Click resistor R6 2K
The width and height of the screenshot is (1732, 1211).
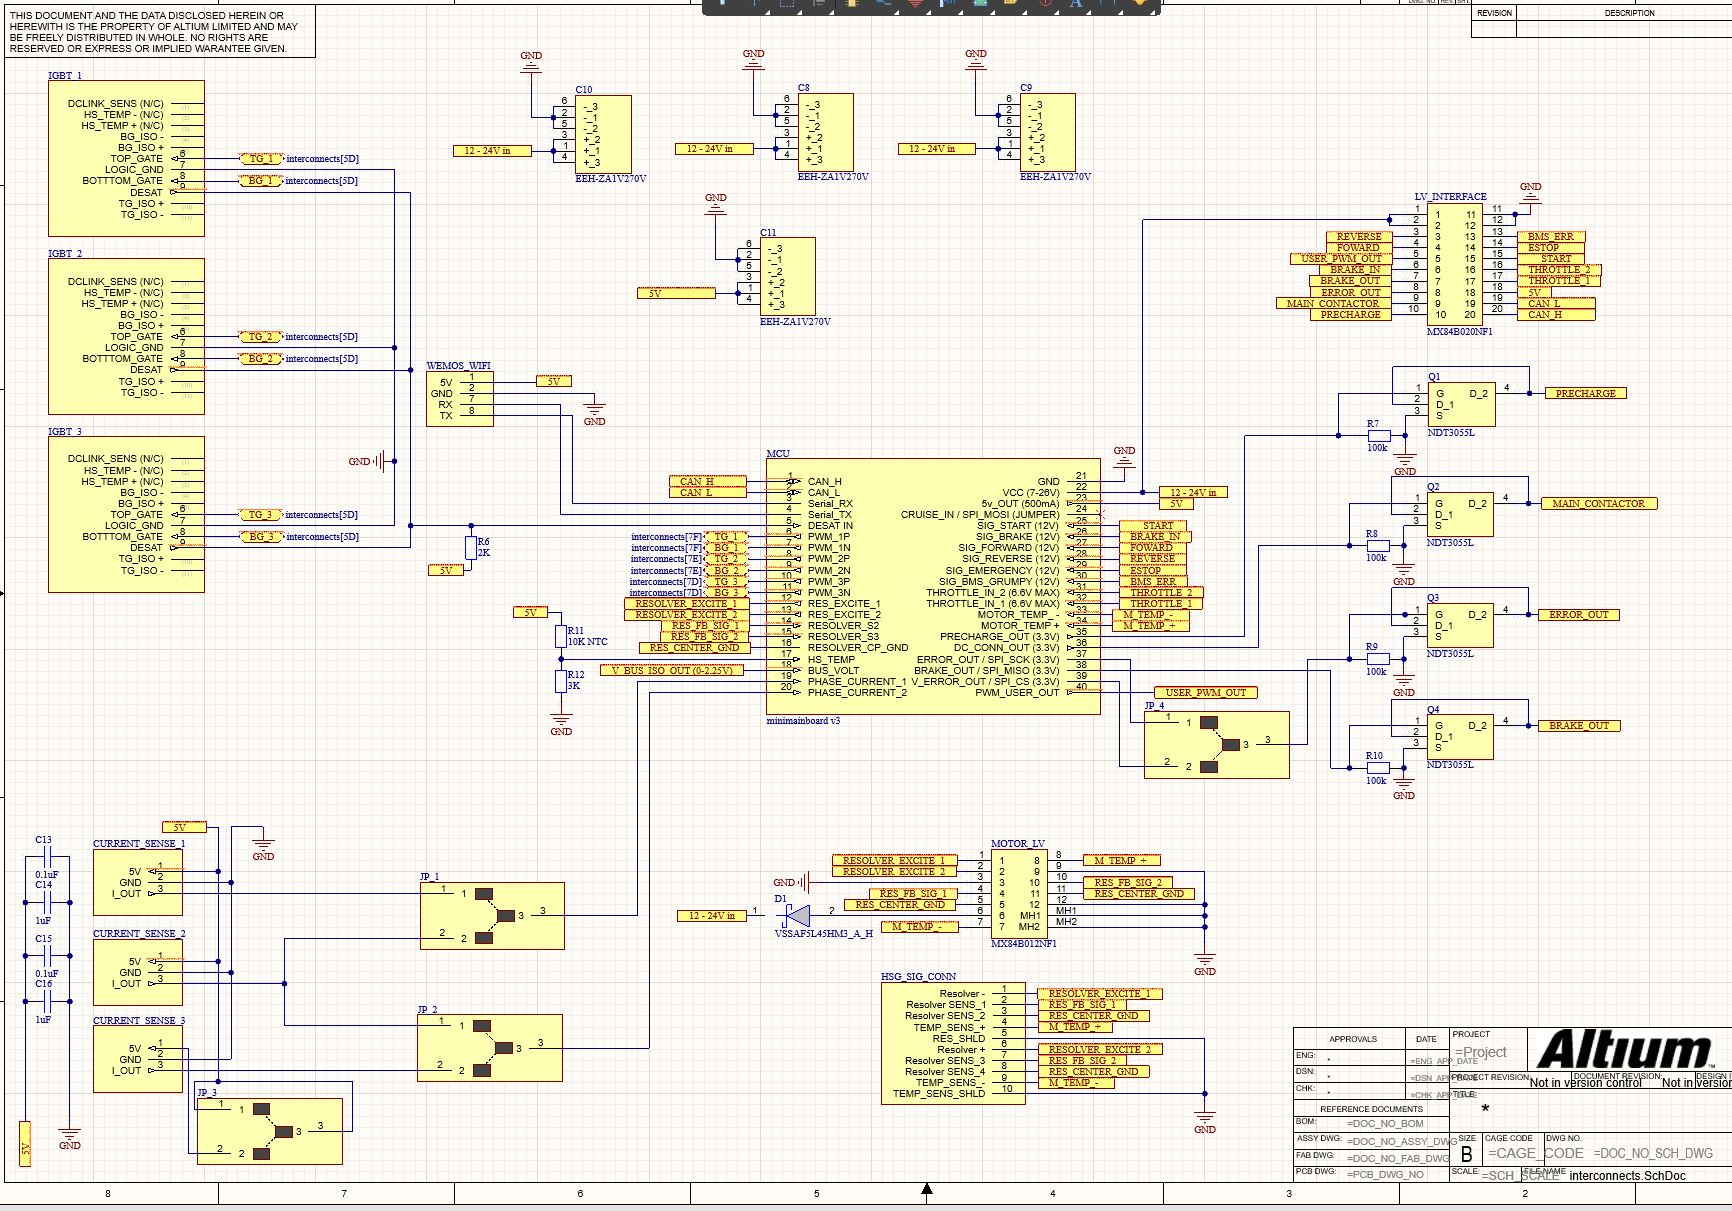[x=471, y=547]
